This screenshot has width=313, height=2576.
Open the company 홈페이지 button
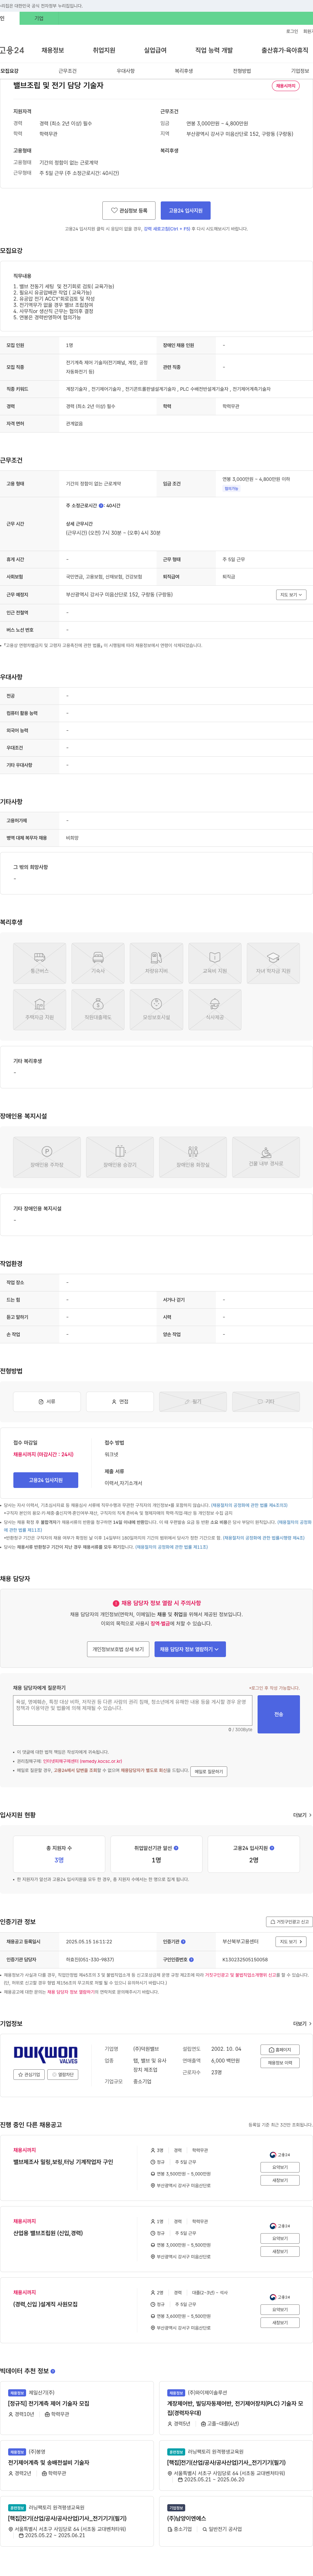[280, 2050]
